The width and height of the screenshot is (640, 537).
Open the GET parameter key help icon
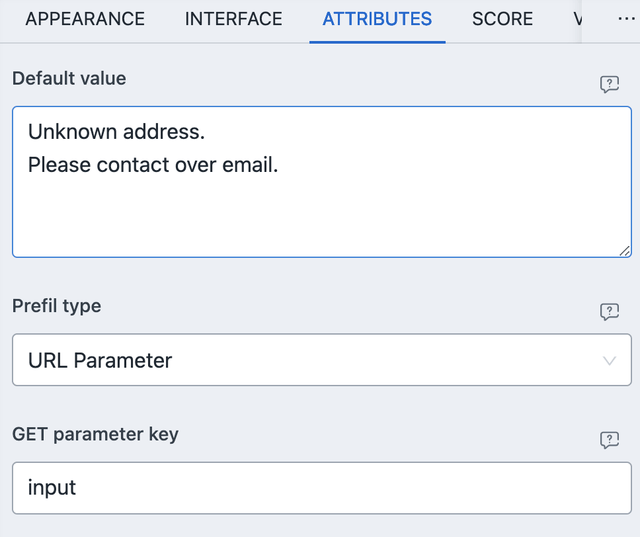(x=609, y=439)
